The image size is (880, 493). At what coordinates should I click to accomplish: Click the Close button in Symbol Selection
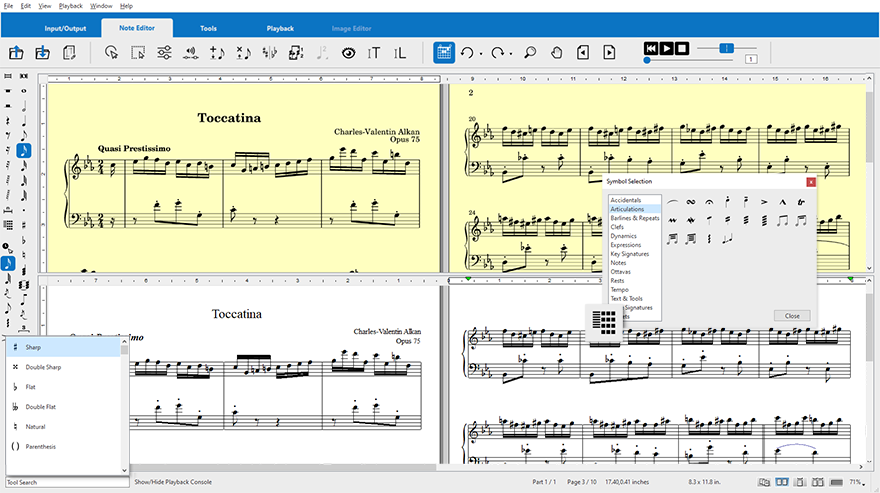pos(792,316)
